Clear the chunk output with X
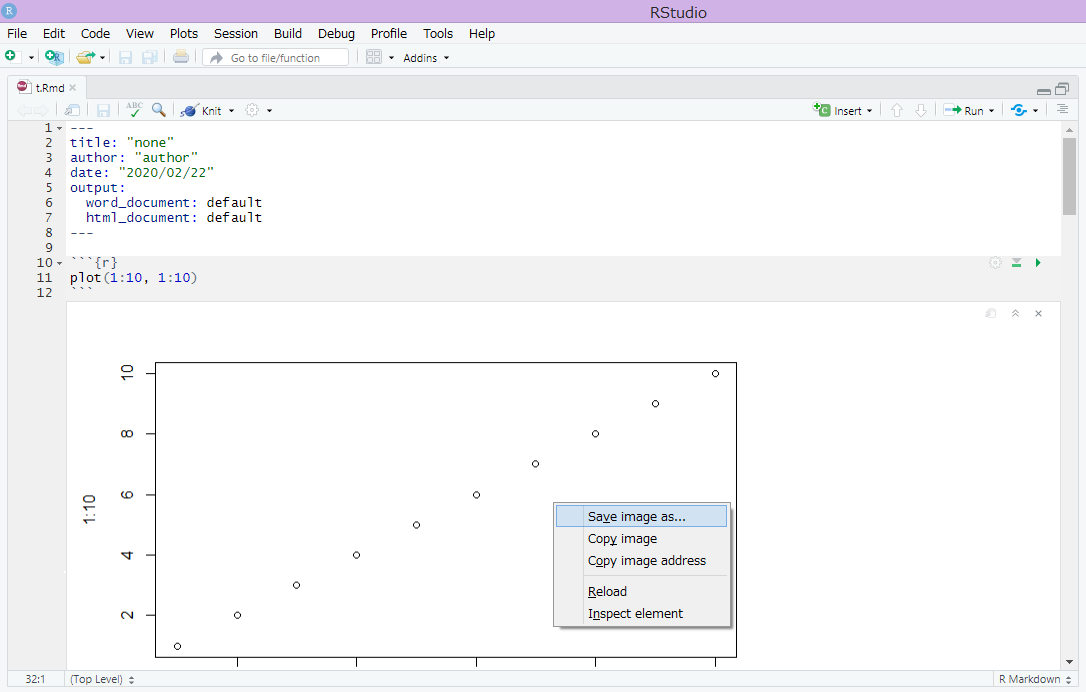The height and width of the screenshot is (692, 1086). tap(1038, 314)
